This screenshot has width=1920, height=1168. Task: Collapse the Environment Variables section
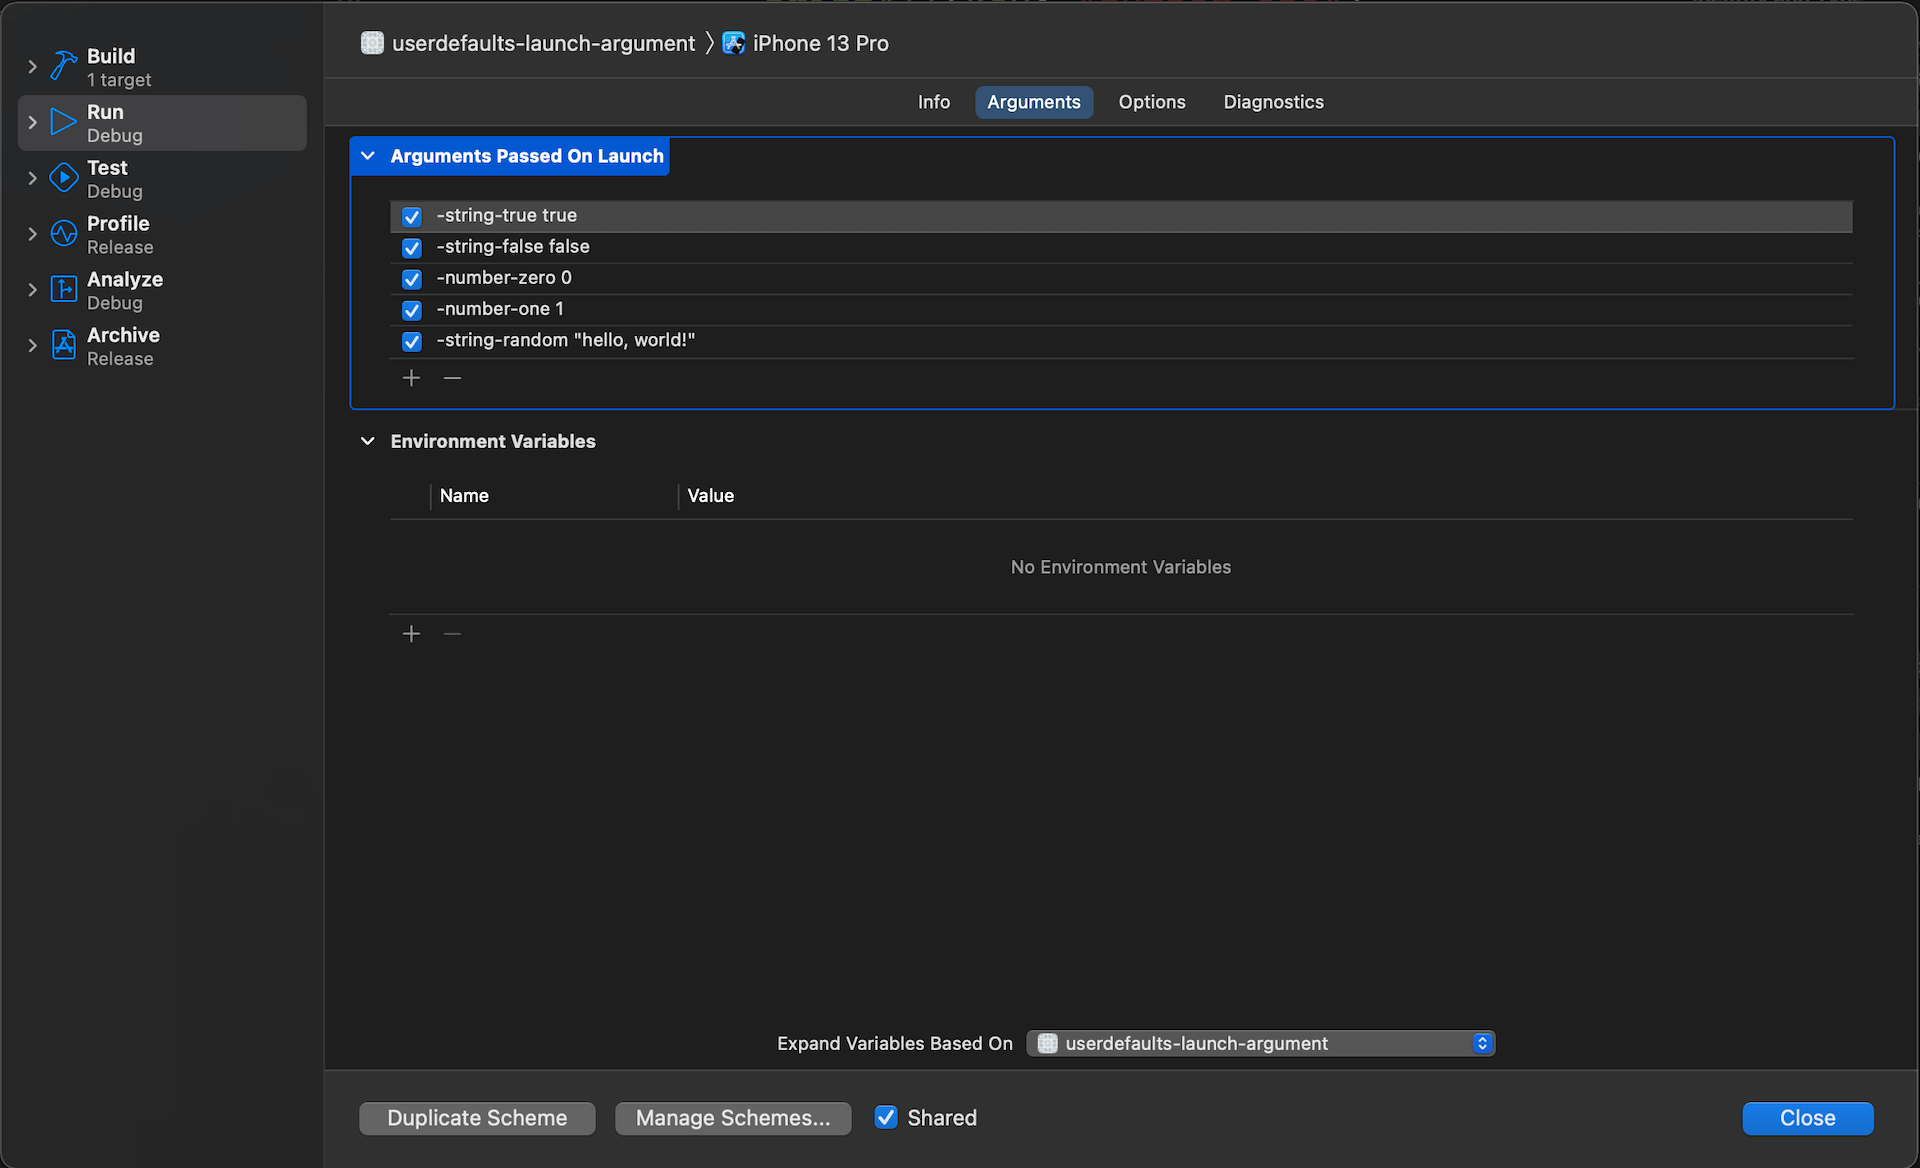point(368,441)
